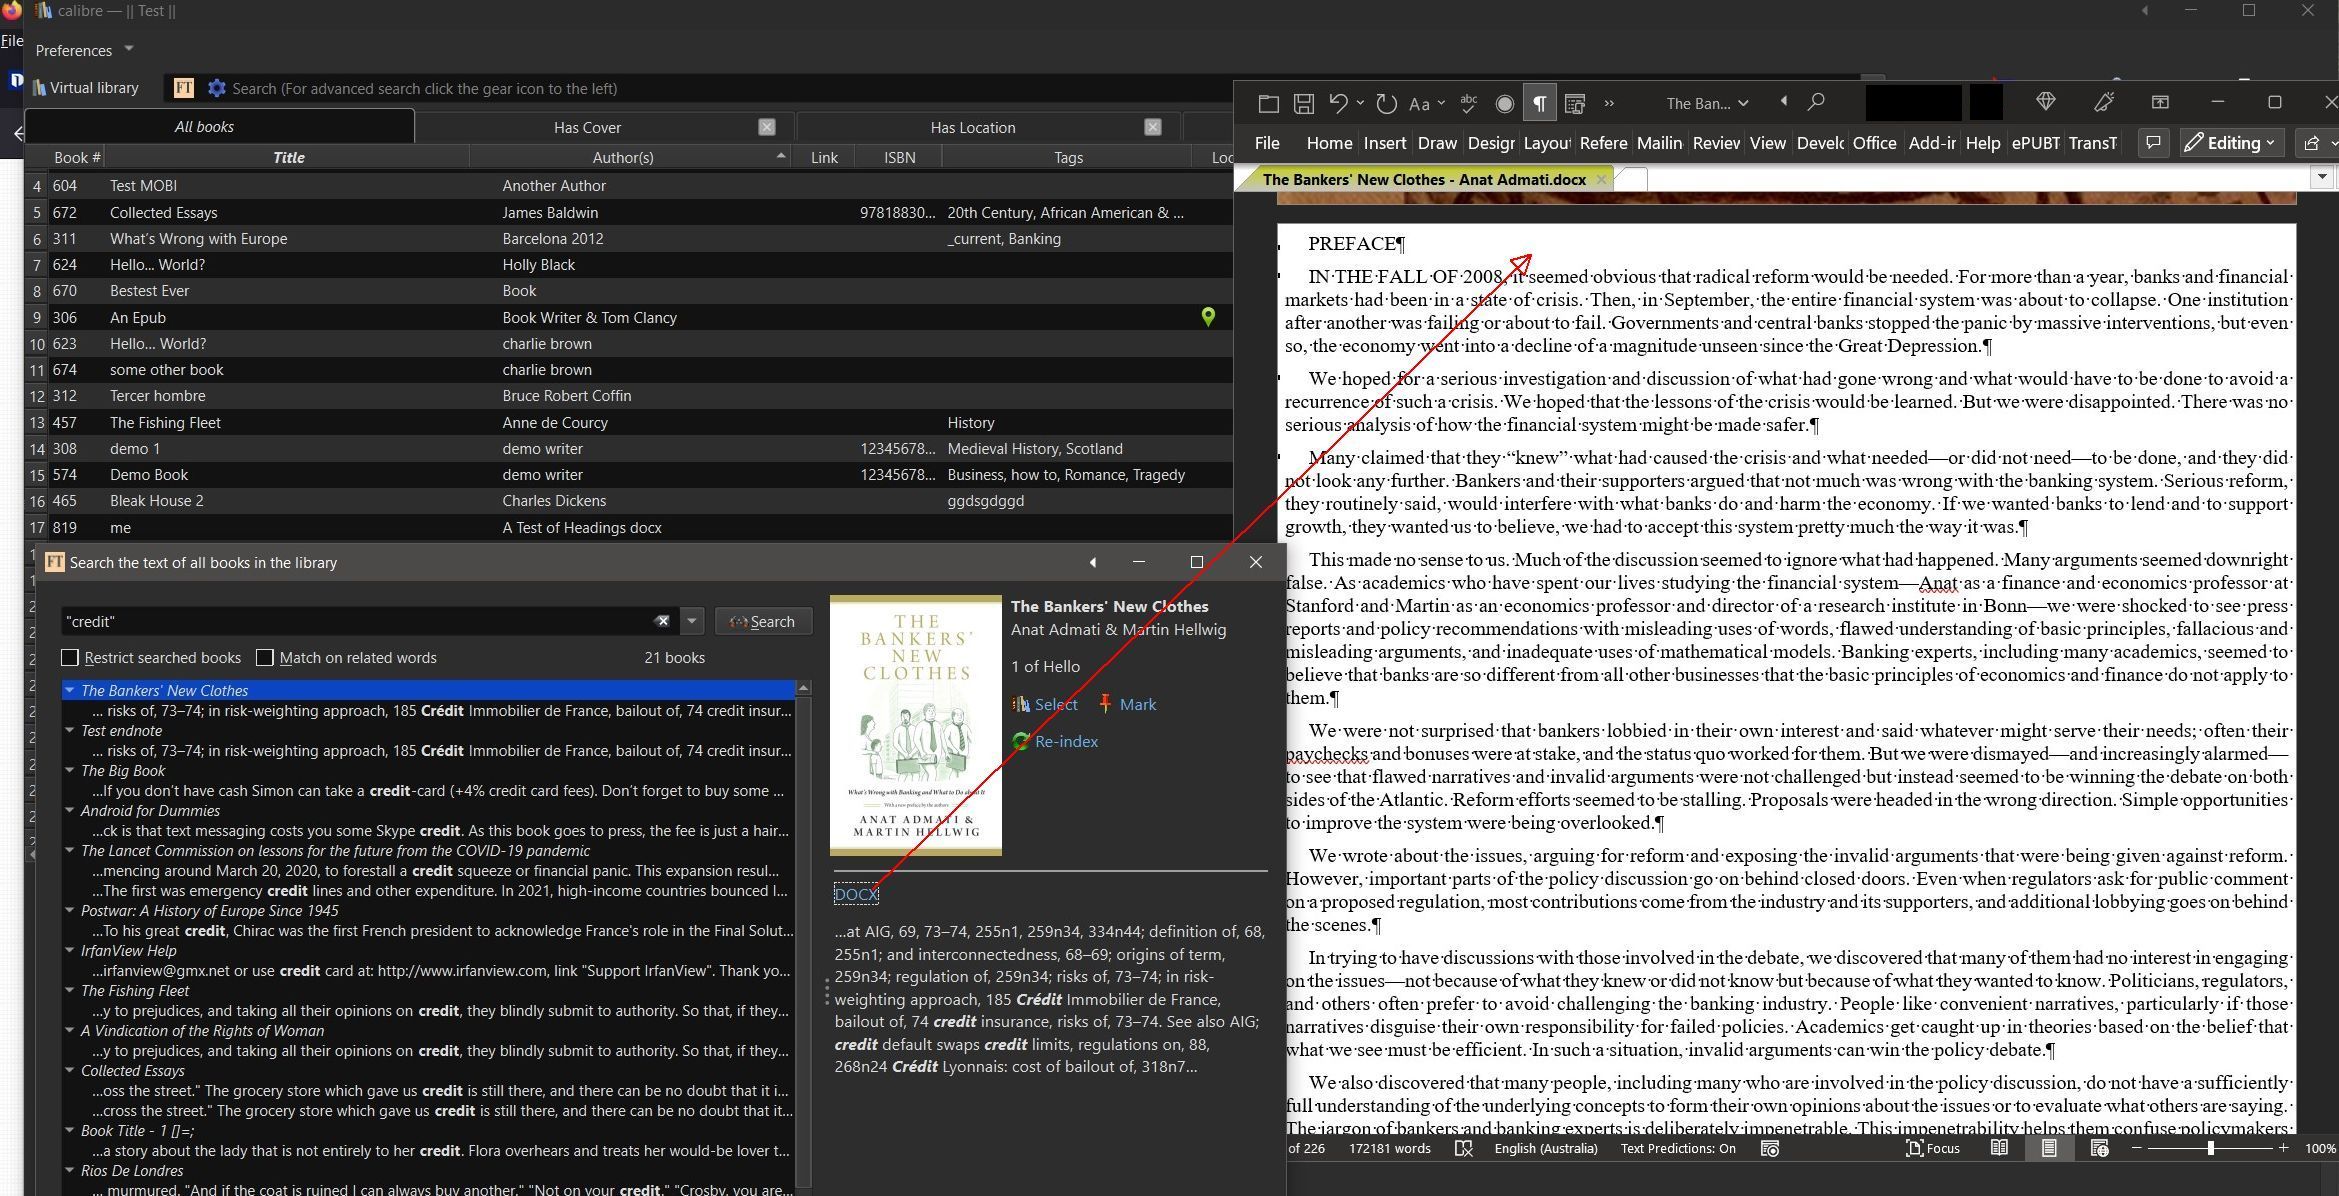
Task: Collapse The Bankers' New Clothes results
Action: pyautogui.click(x=70, y=690)
